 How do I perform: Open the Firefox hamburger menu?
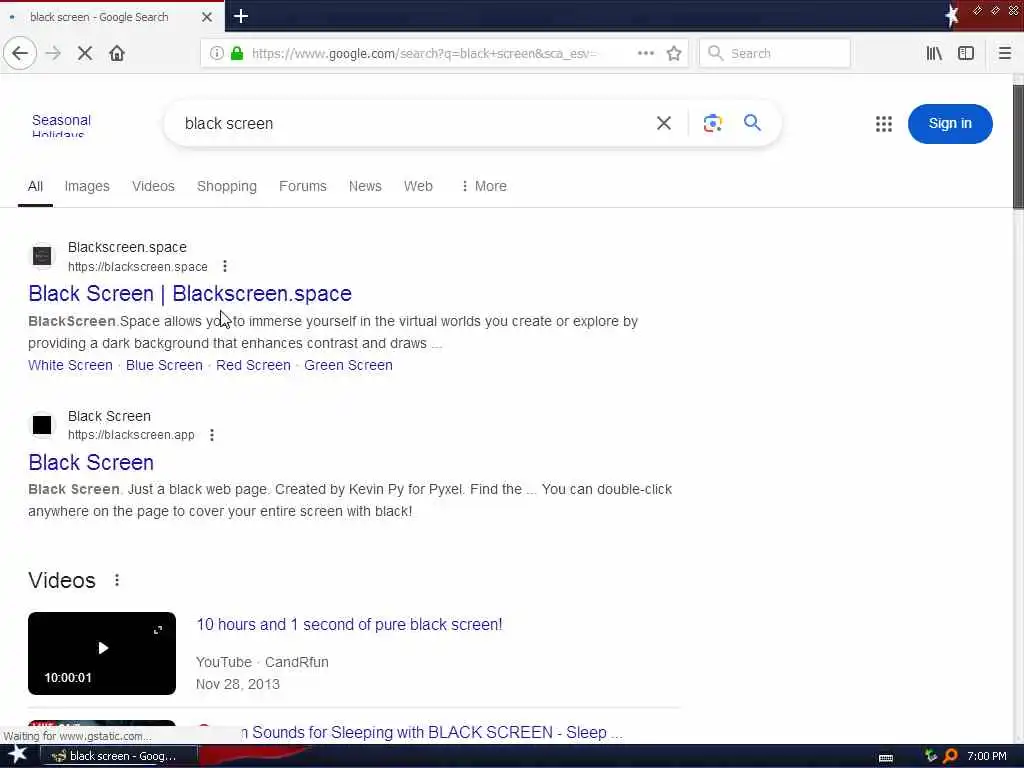(1004, 54)
